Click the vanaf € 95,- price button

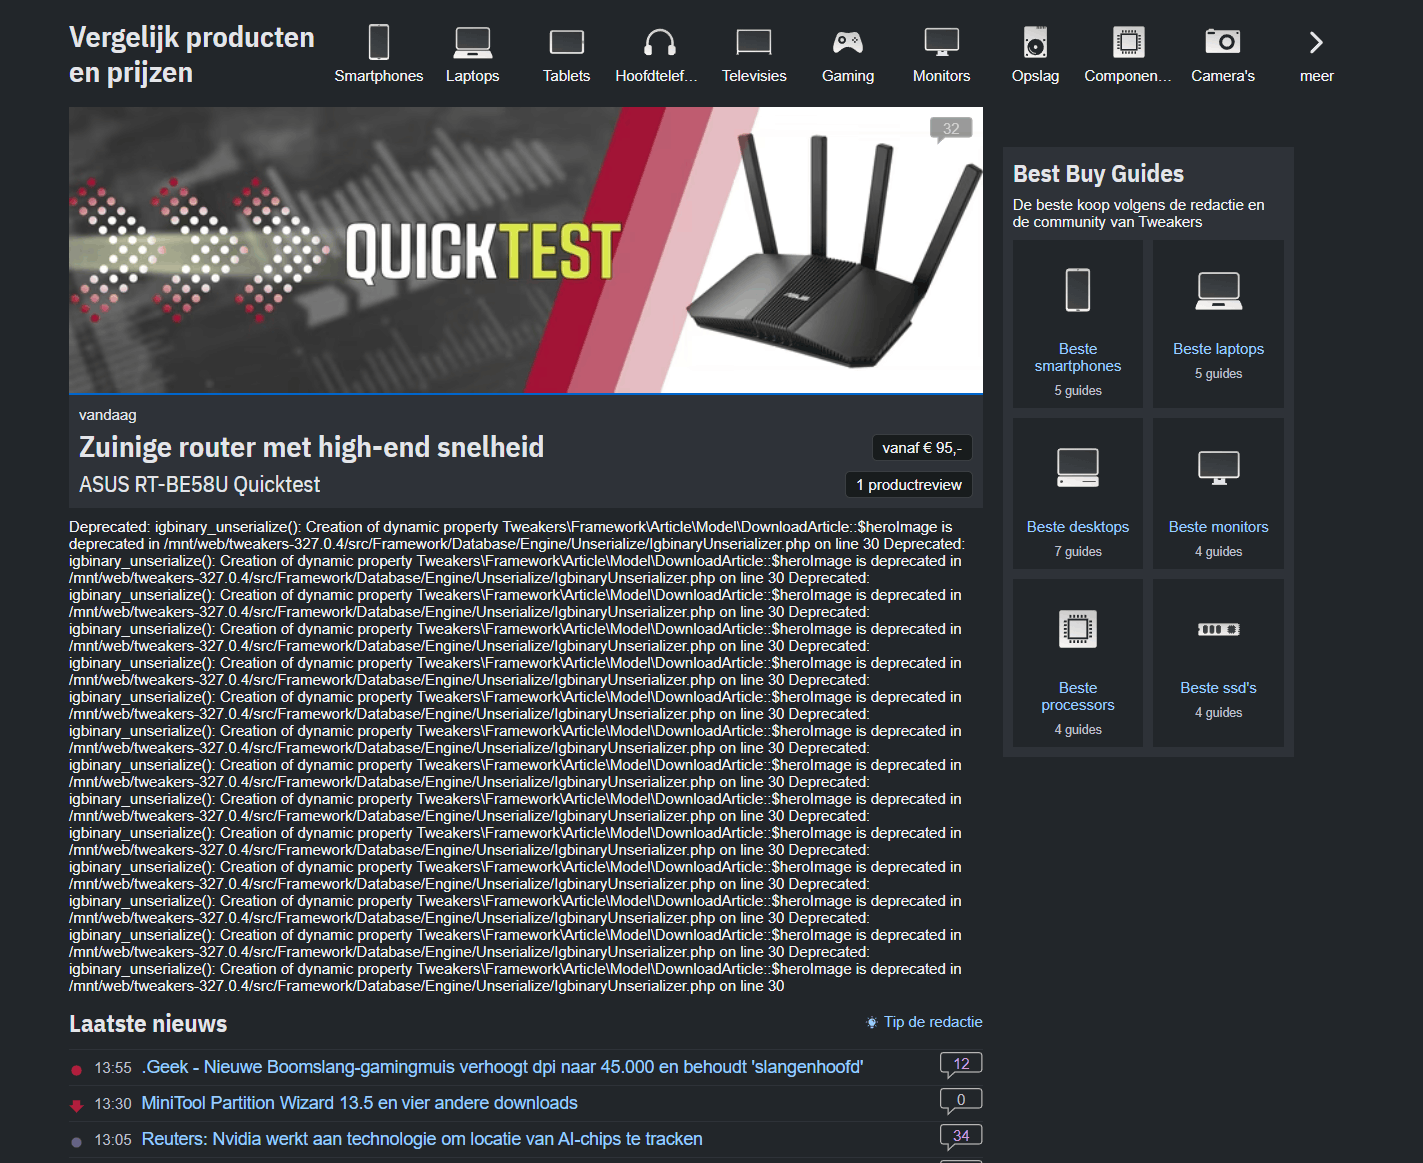point(921,448)
